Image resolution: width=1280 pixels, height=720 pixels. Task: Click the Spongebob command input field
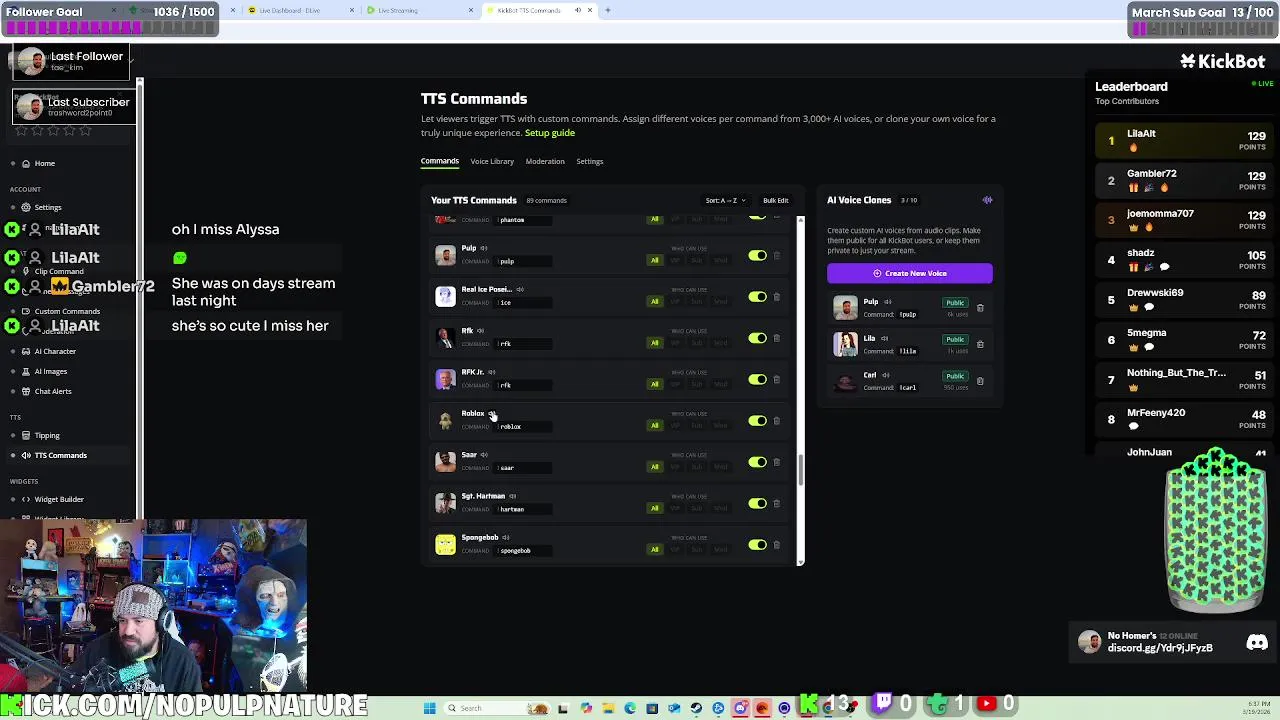tap(524, 551)
